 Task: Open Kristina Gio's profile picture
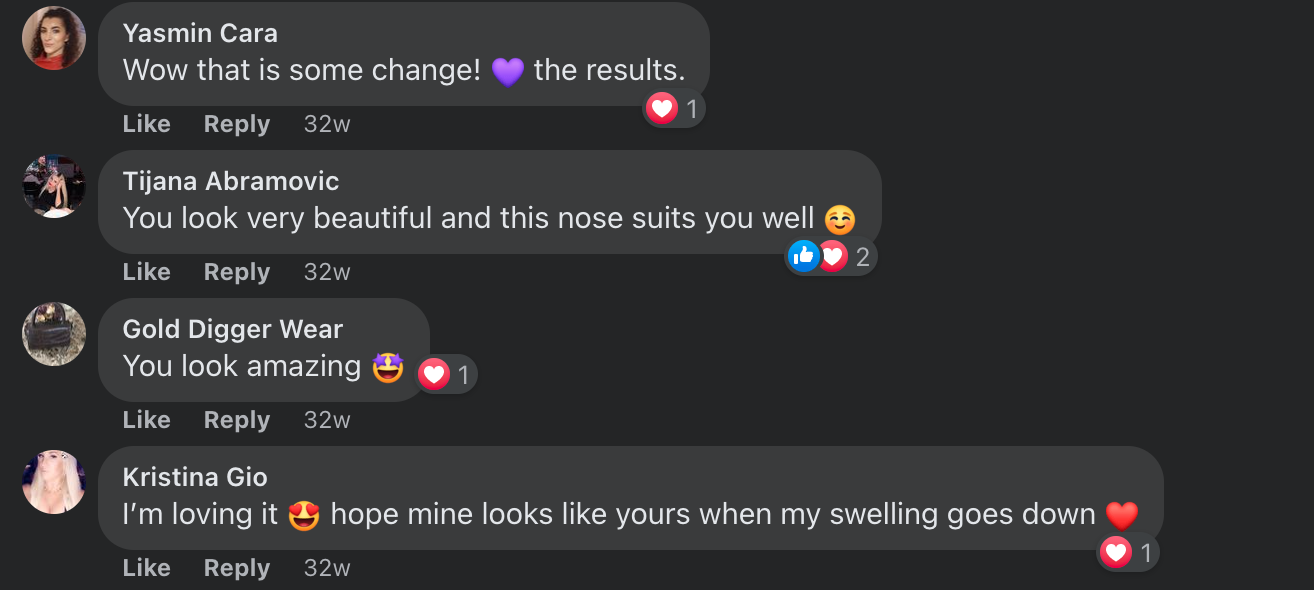click(x=54, y=482)
